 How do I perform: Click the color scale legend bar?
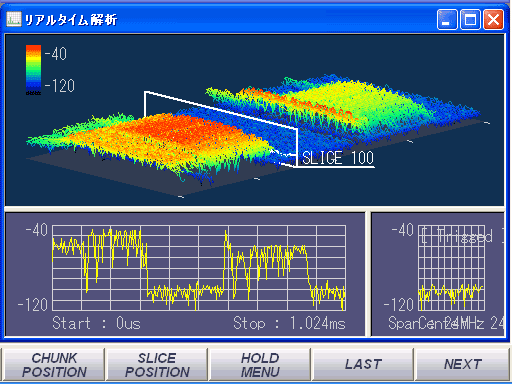[33, 70]
